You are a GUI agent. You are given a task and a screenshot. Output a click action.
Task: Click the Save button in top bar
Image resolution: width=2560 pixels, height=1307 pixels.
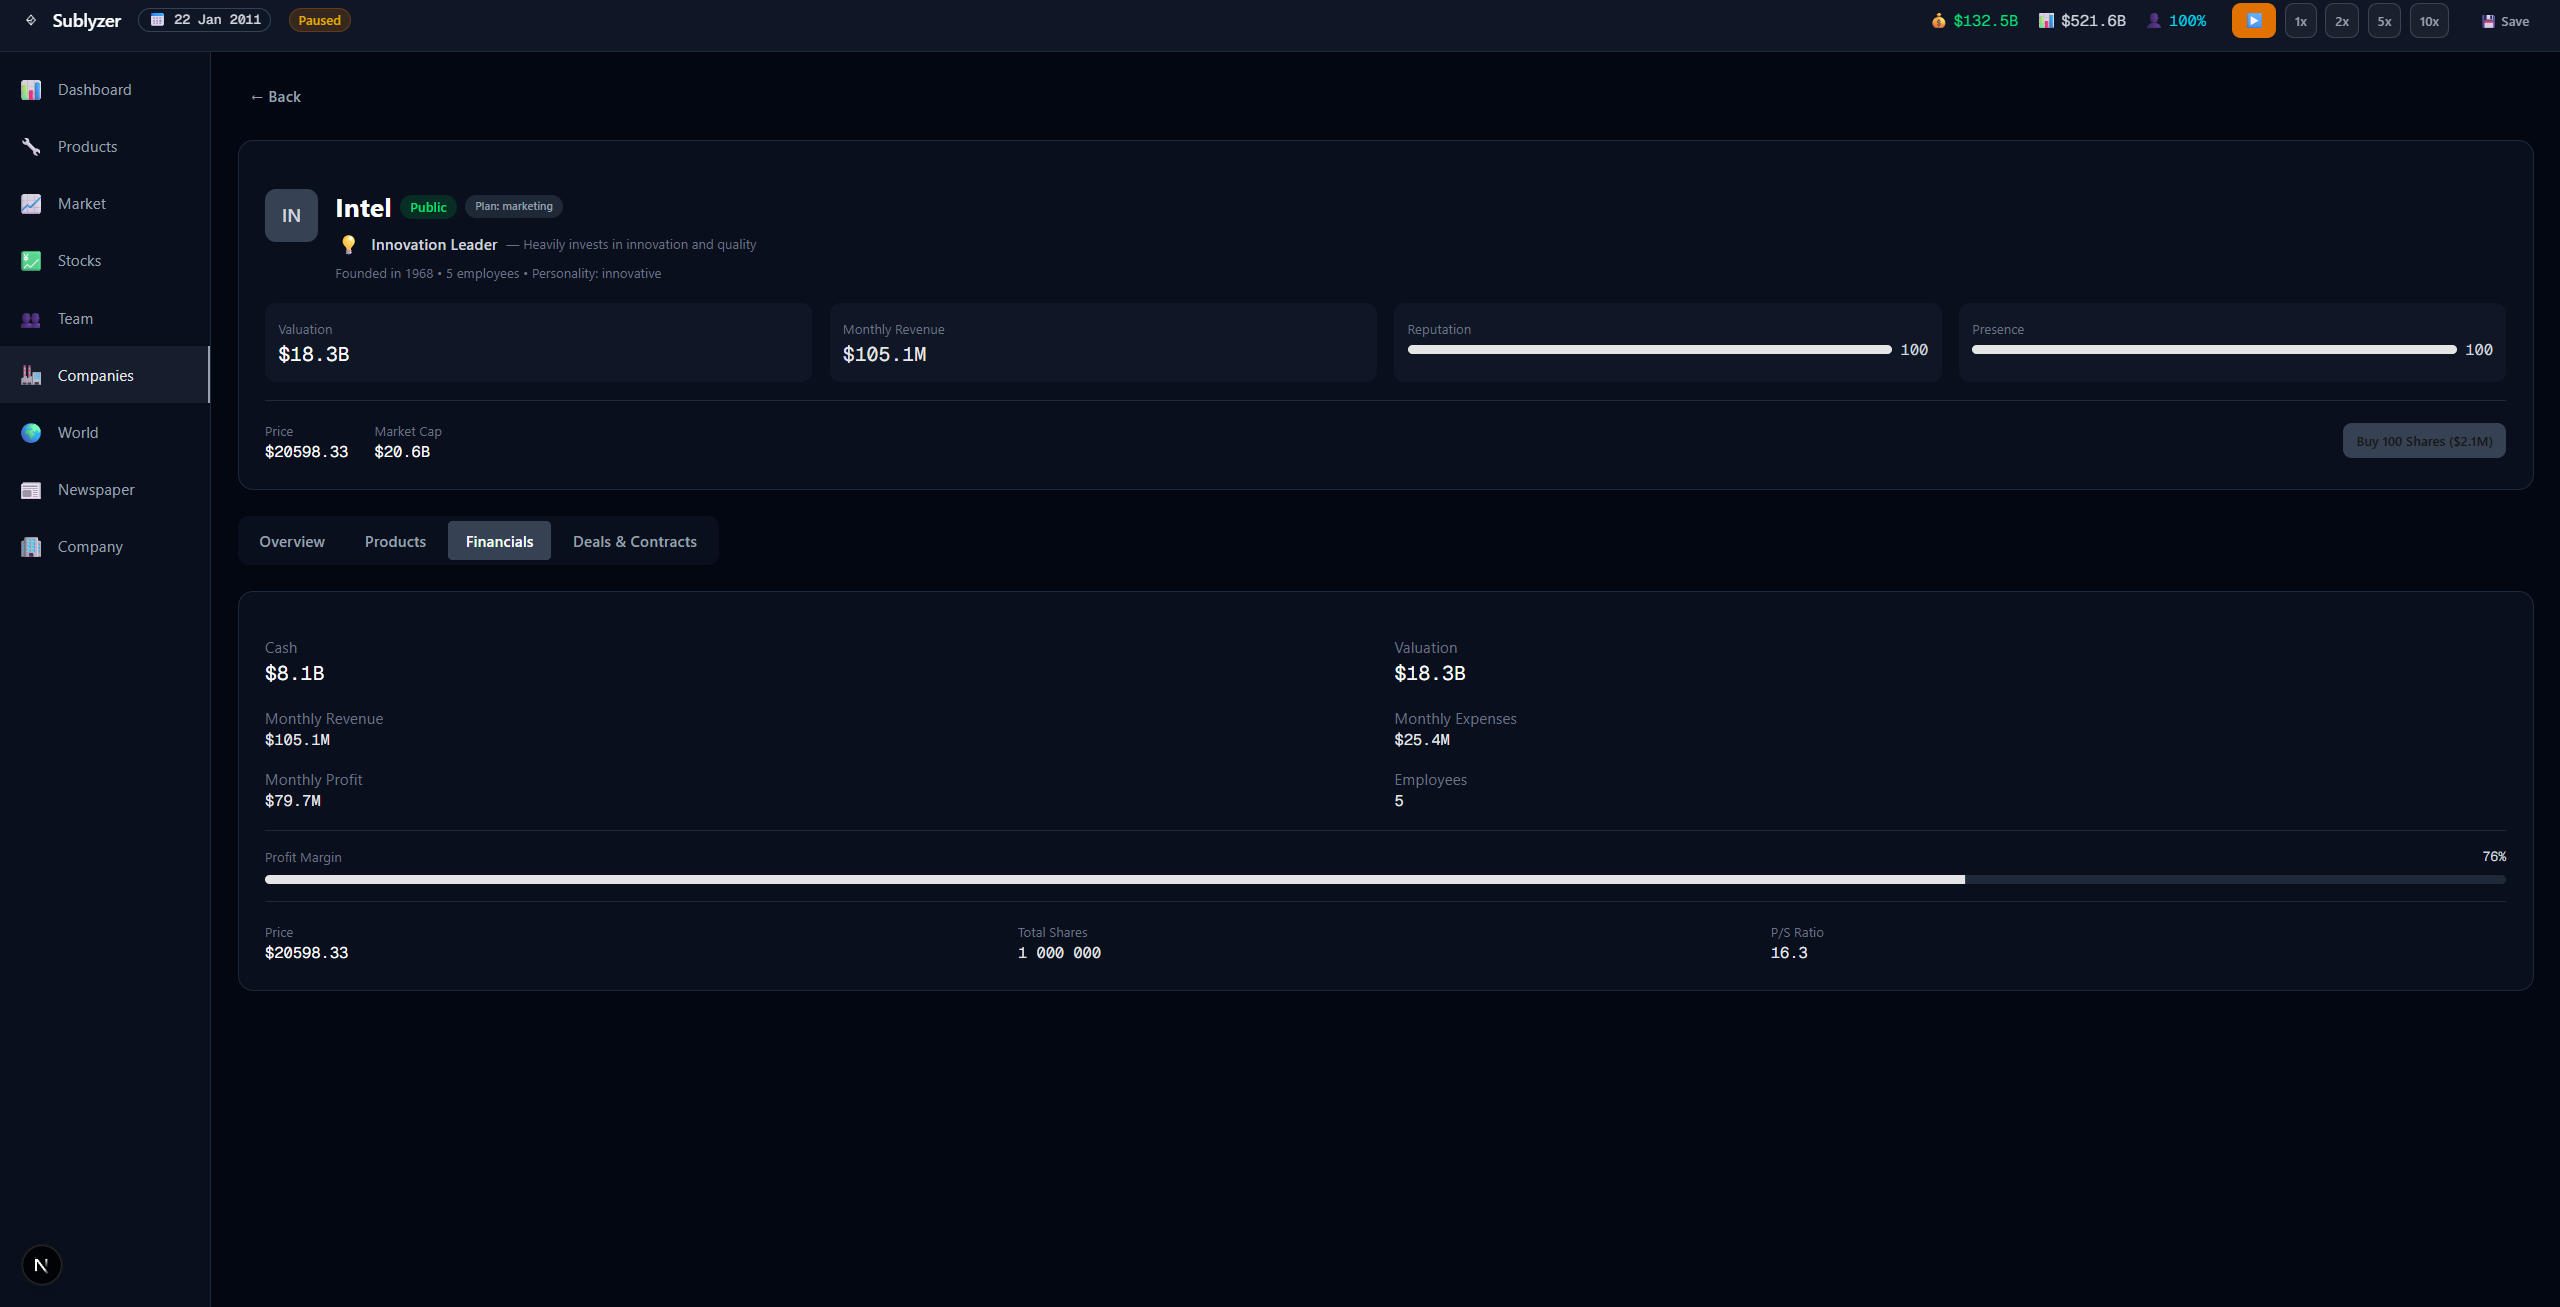tap(2505, 21)
